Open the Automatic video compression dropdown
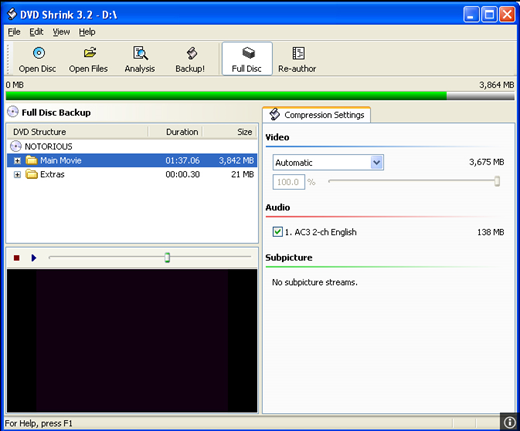This screenshot has width=520, height=431. pyautogui.click(x=377, y=163)
